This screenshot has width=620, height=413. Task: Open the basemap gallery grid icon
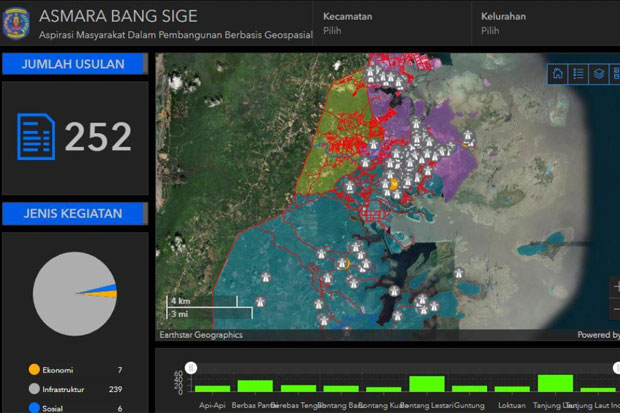click(x=615, y=74)
